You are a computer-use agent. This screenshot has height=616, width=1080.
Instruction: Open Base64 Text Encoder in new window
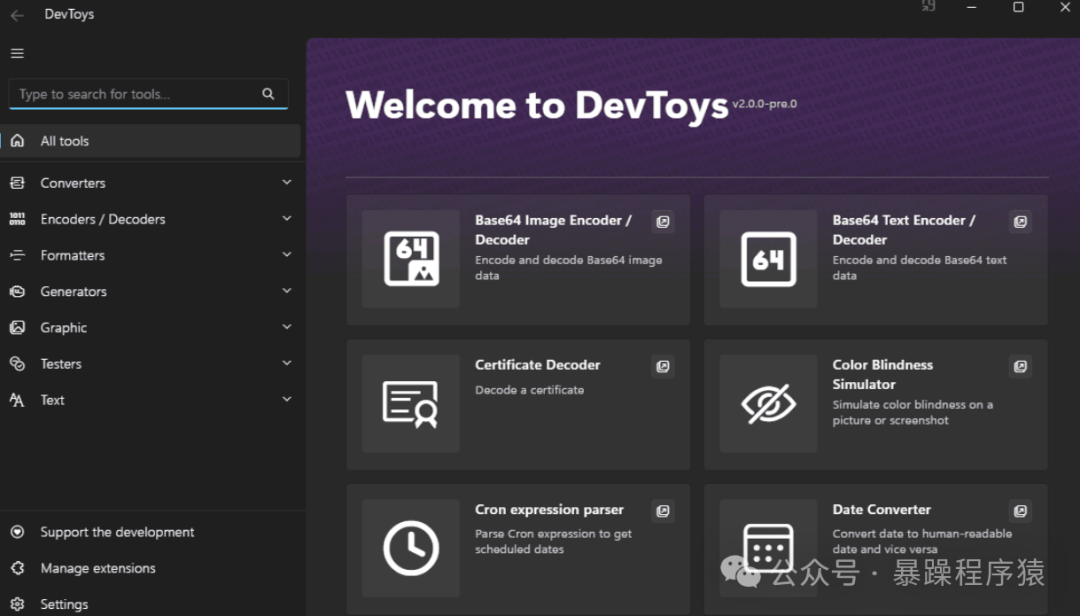[1020, 221]
